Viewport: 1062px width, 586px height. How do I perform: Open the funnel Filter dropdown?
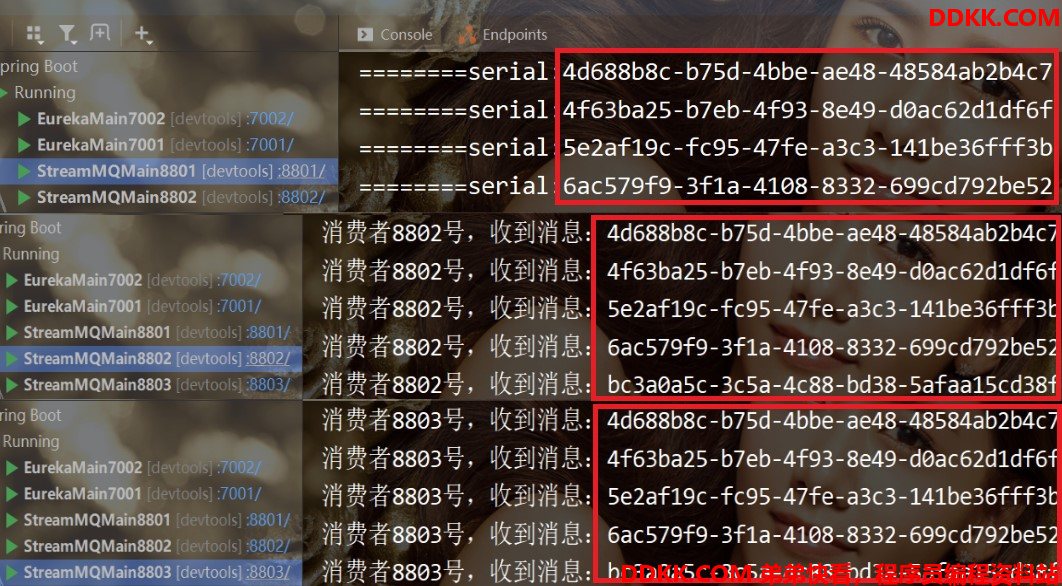point(67,34)
